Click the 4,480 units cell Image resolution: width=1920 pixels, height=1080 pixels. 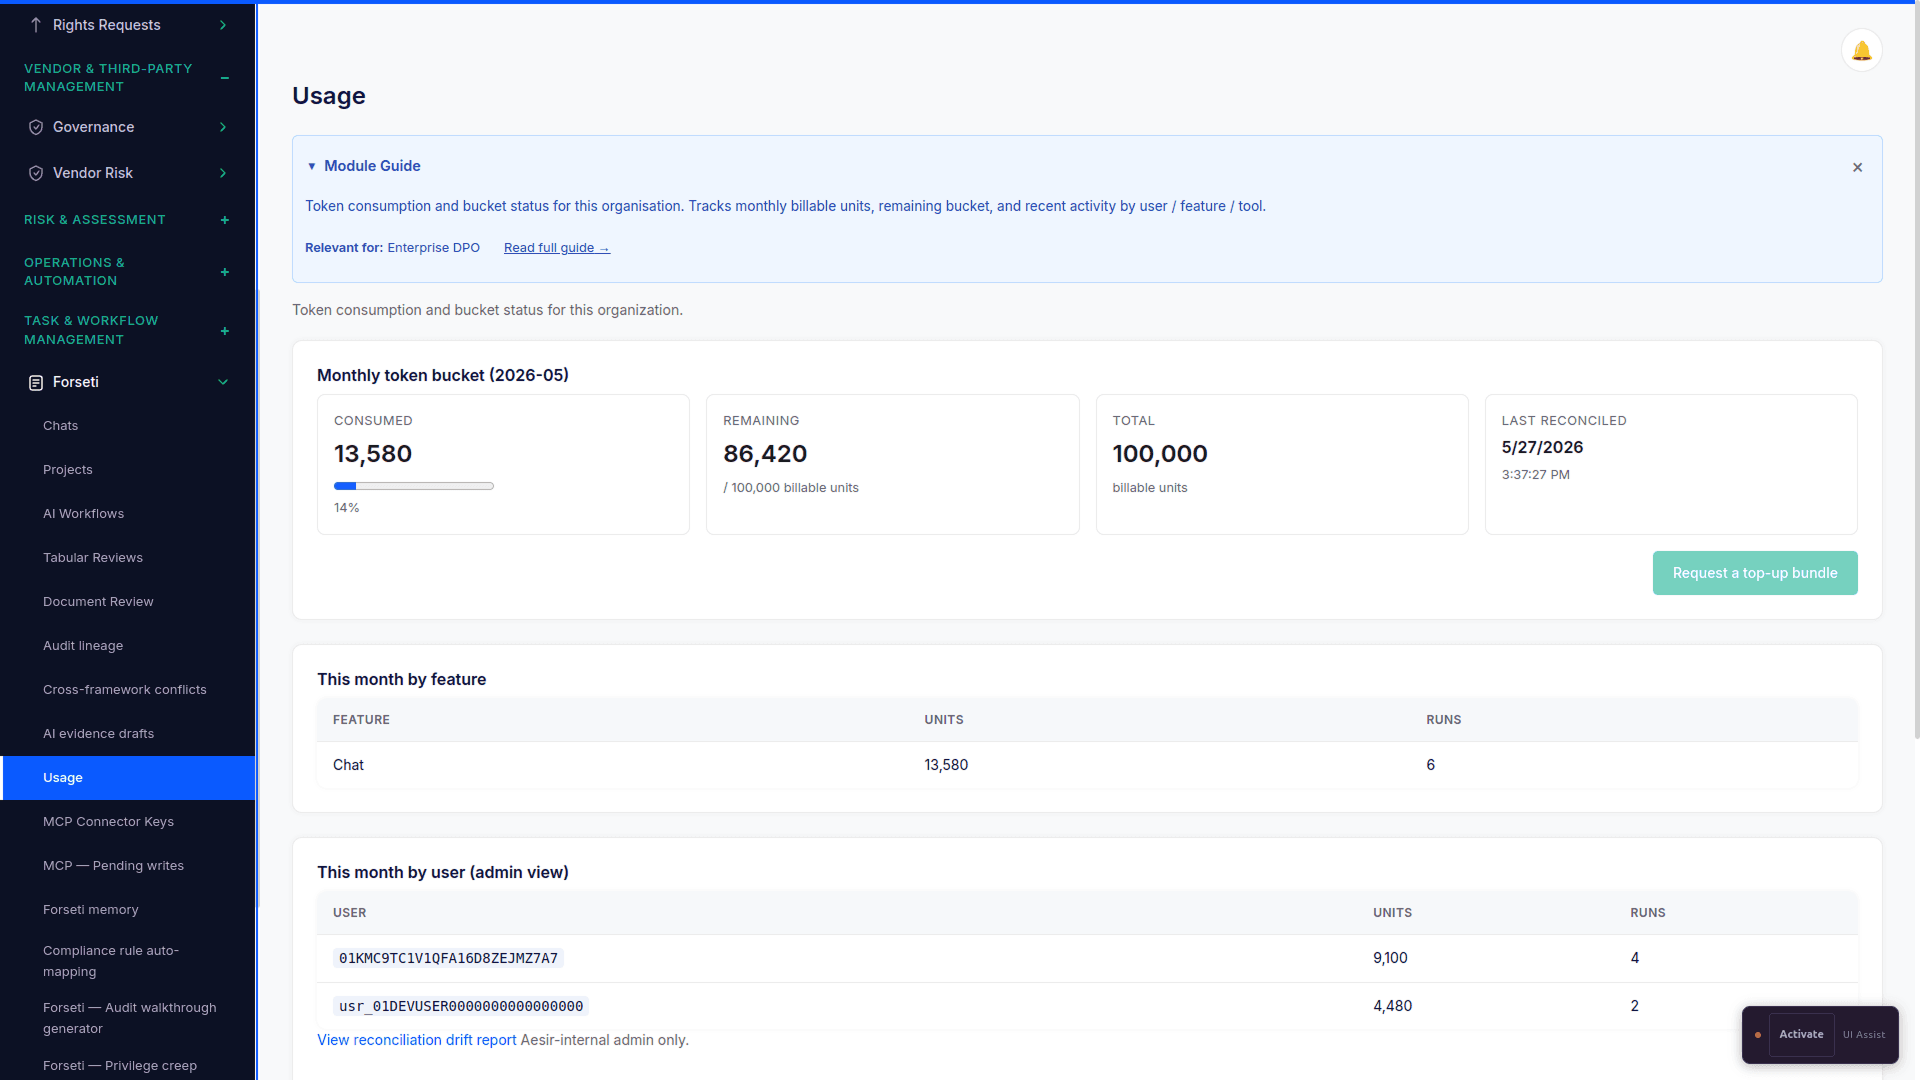coord(1392,1006)
